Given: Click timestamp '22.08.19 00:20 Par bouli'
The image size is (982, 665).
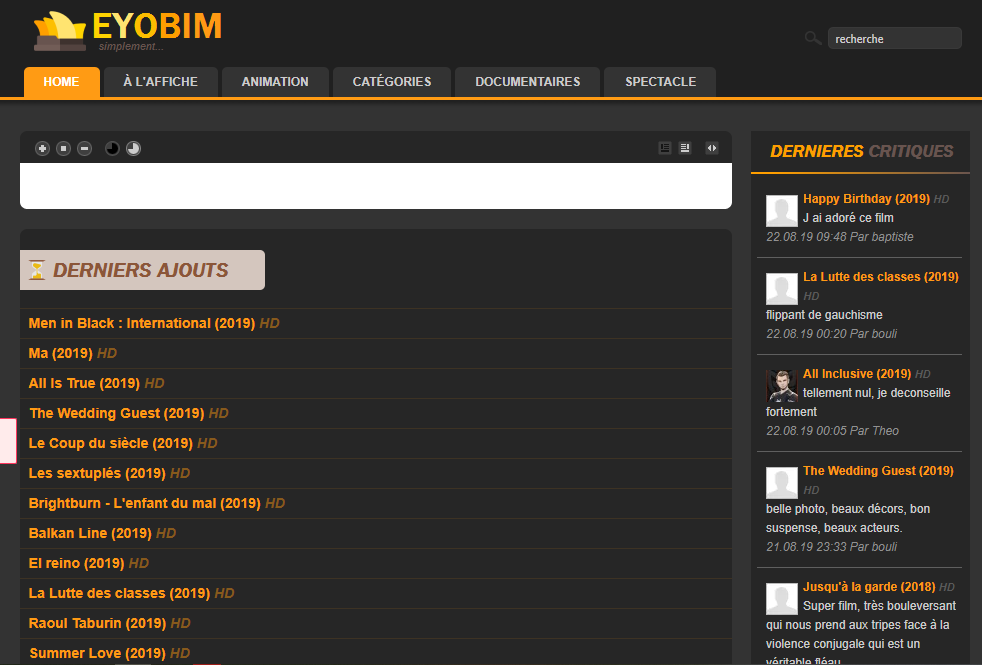Looking at the screenshot, I should (x=832, y=334).
